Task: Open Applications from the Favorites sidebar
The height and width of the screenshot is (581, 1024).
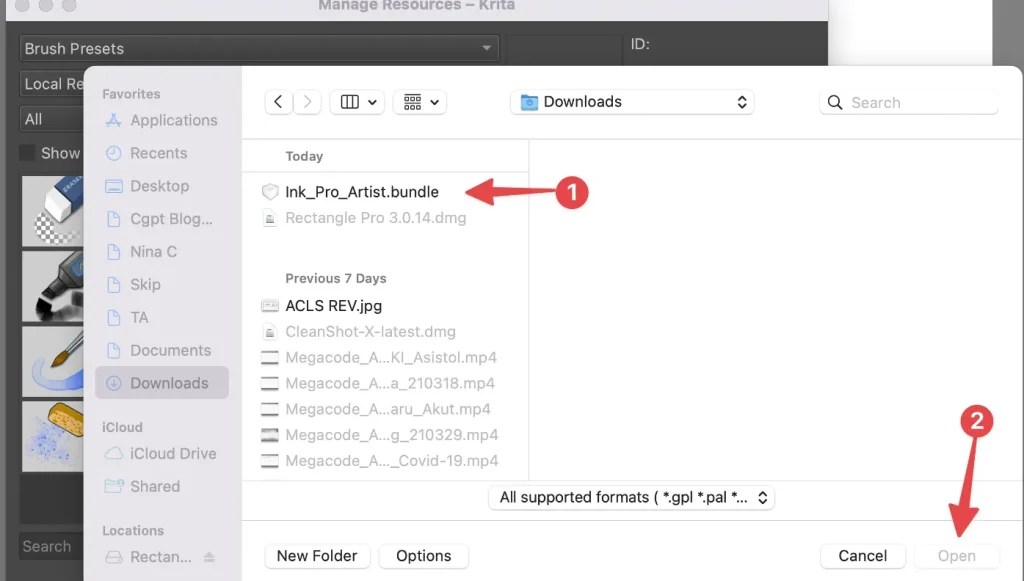Action: pos(170,120)
